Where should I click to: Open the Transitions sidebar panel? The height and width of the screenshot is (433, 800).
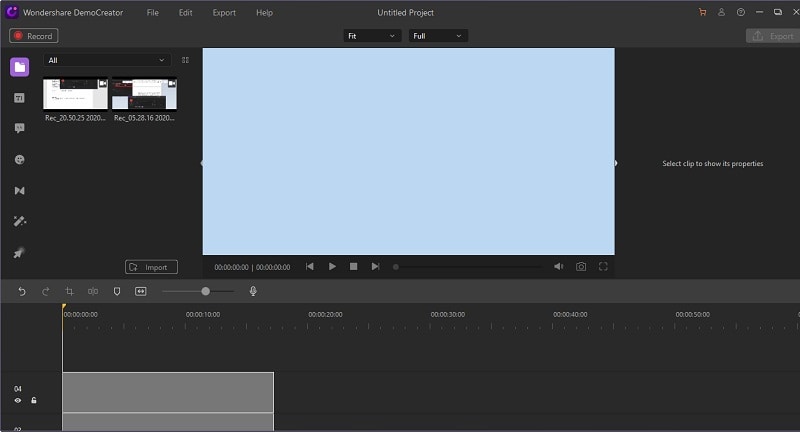tap(19, 191)
